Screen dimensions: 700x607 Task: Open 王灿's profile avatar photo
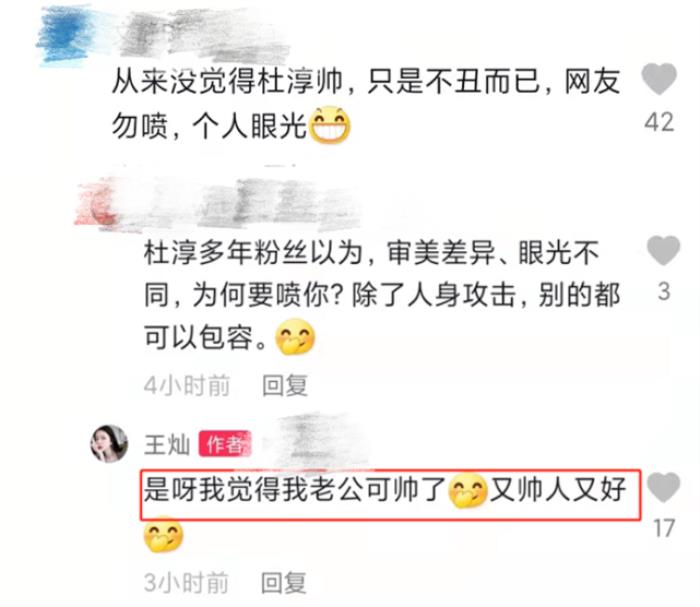109,444
